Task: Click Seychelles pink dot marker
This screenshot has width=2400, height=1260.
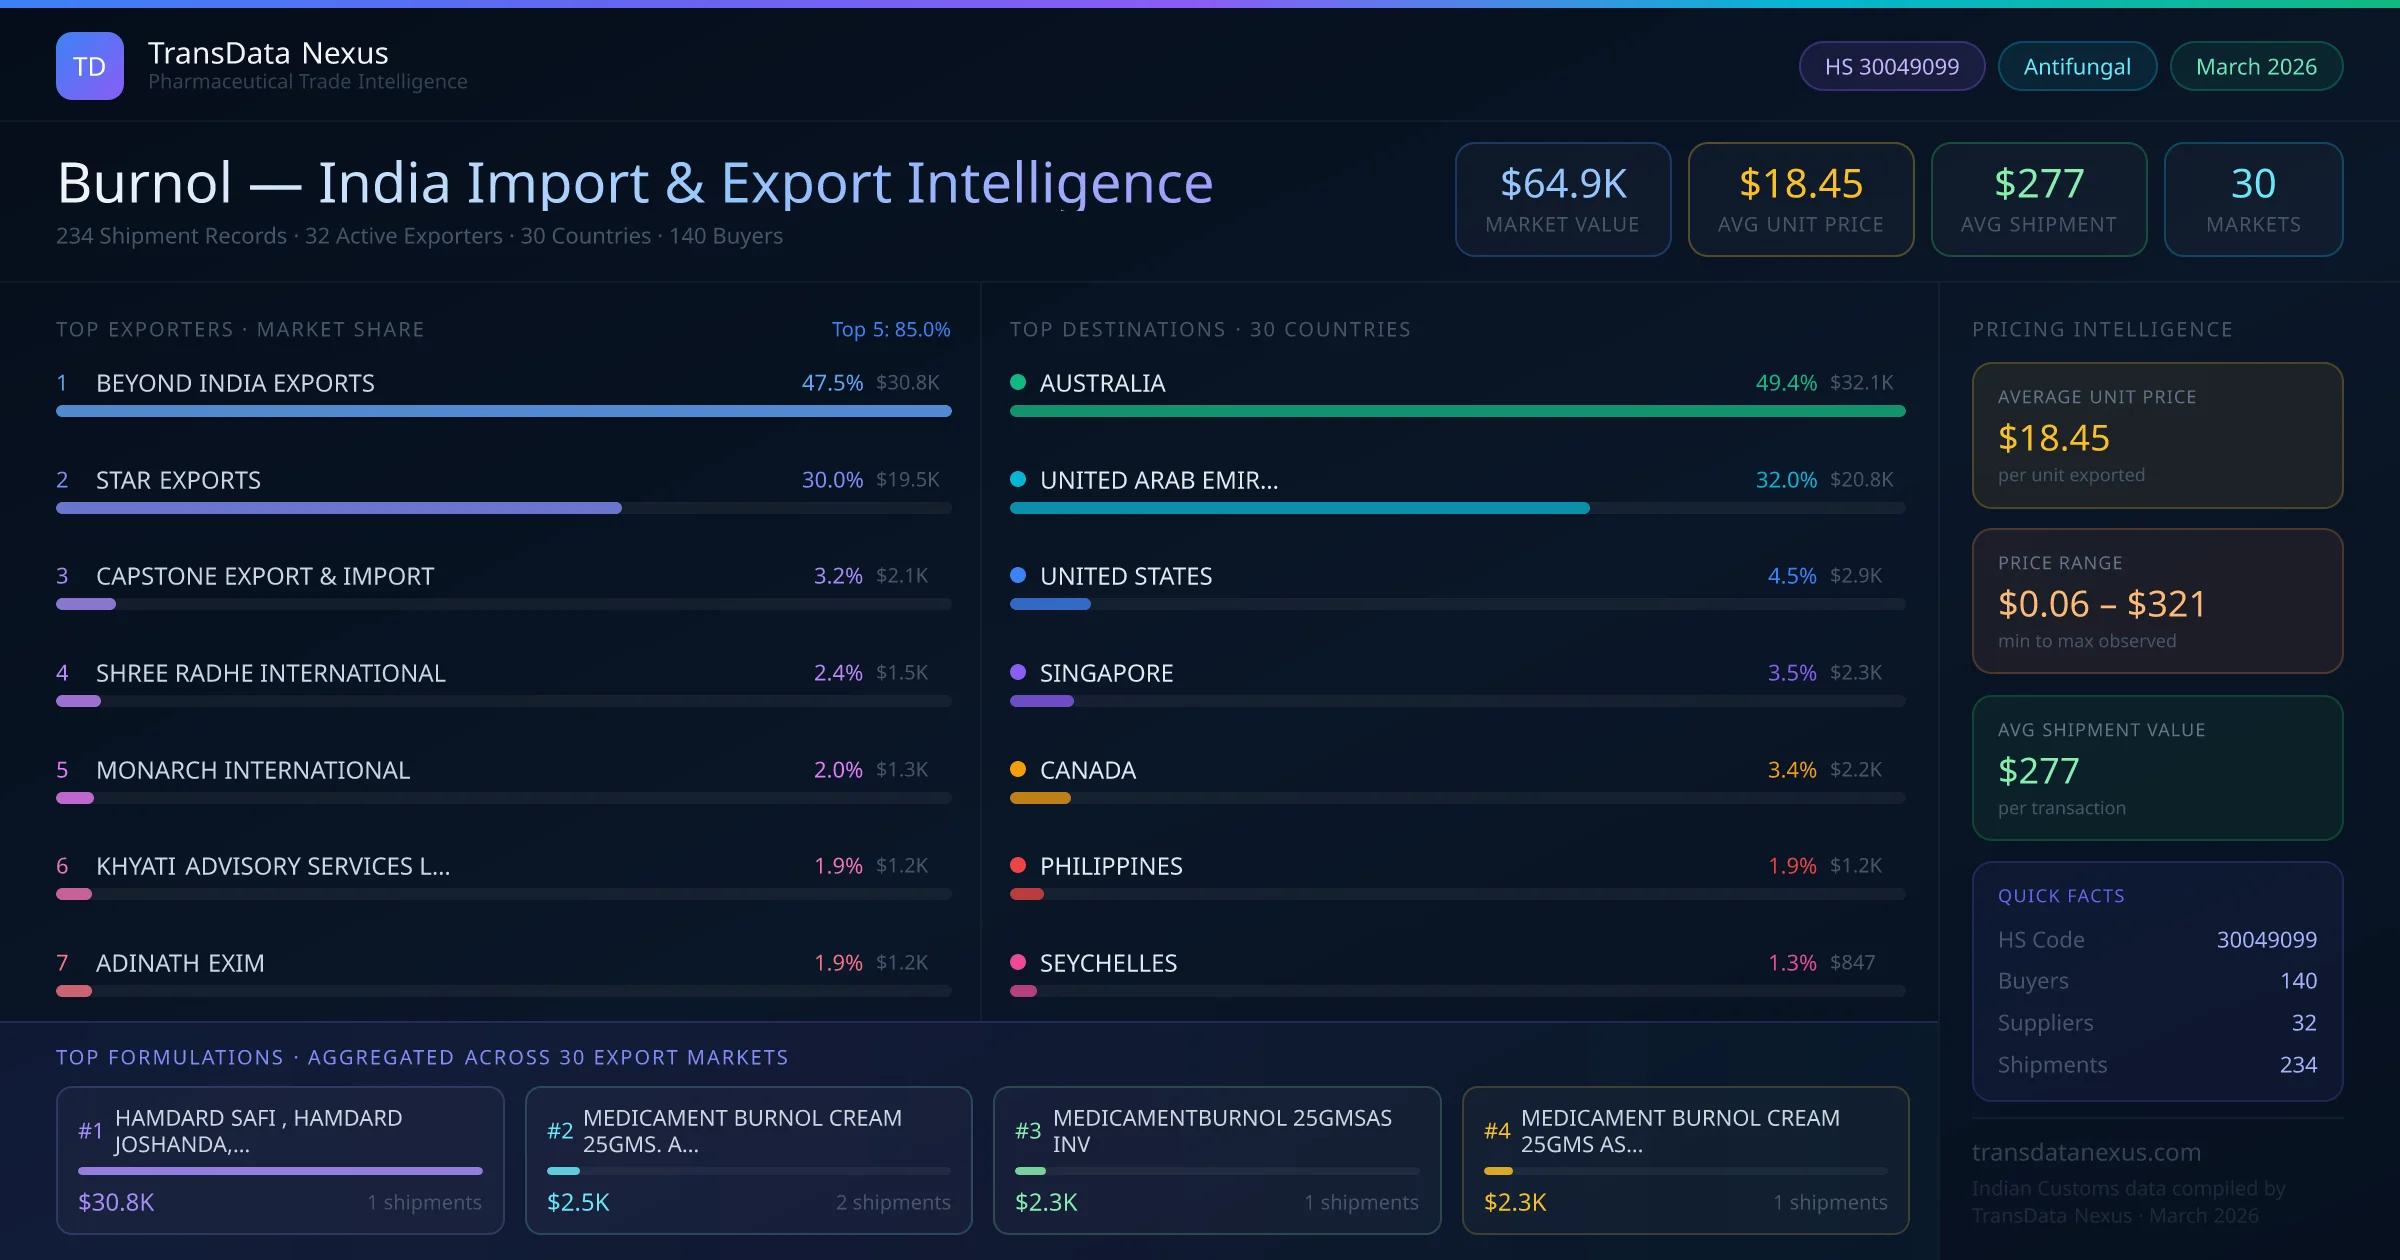Action: [x=1018, y=962]
